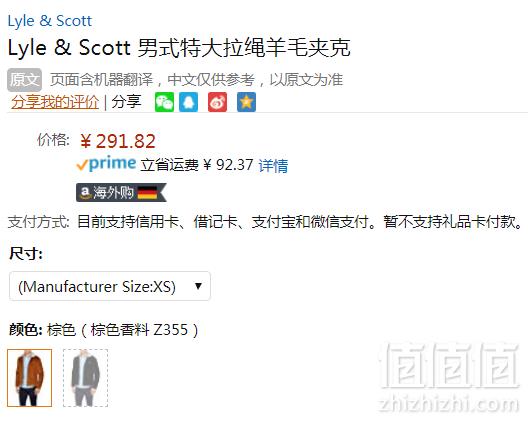Click the product title text
Viewport: 528px width, 421px height.
179,47
